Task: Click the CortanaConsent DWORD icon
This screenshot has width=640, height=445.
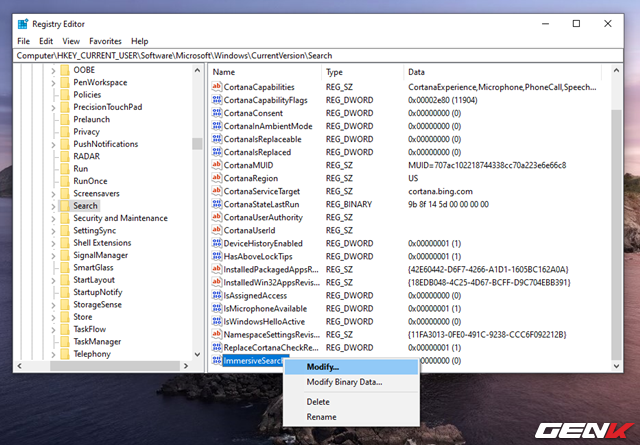Action: coord(216,113)
